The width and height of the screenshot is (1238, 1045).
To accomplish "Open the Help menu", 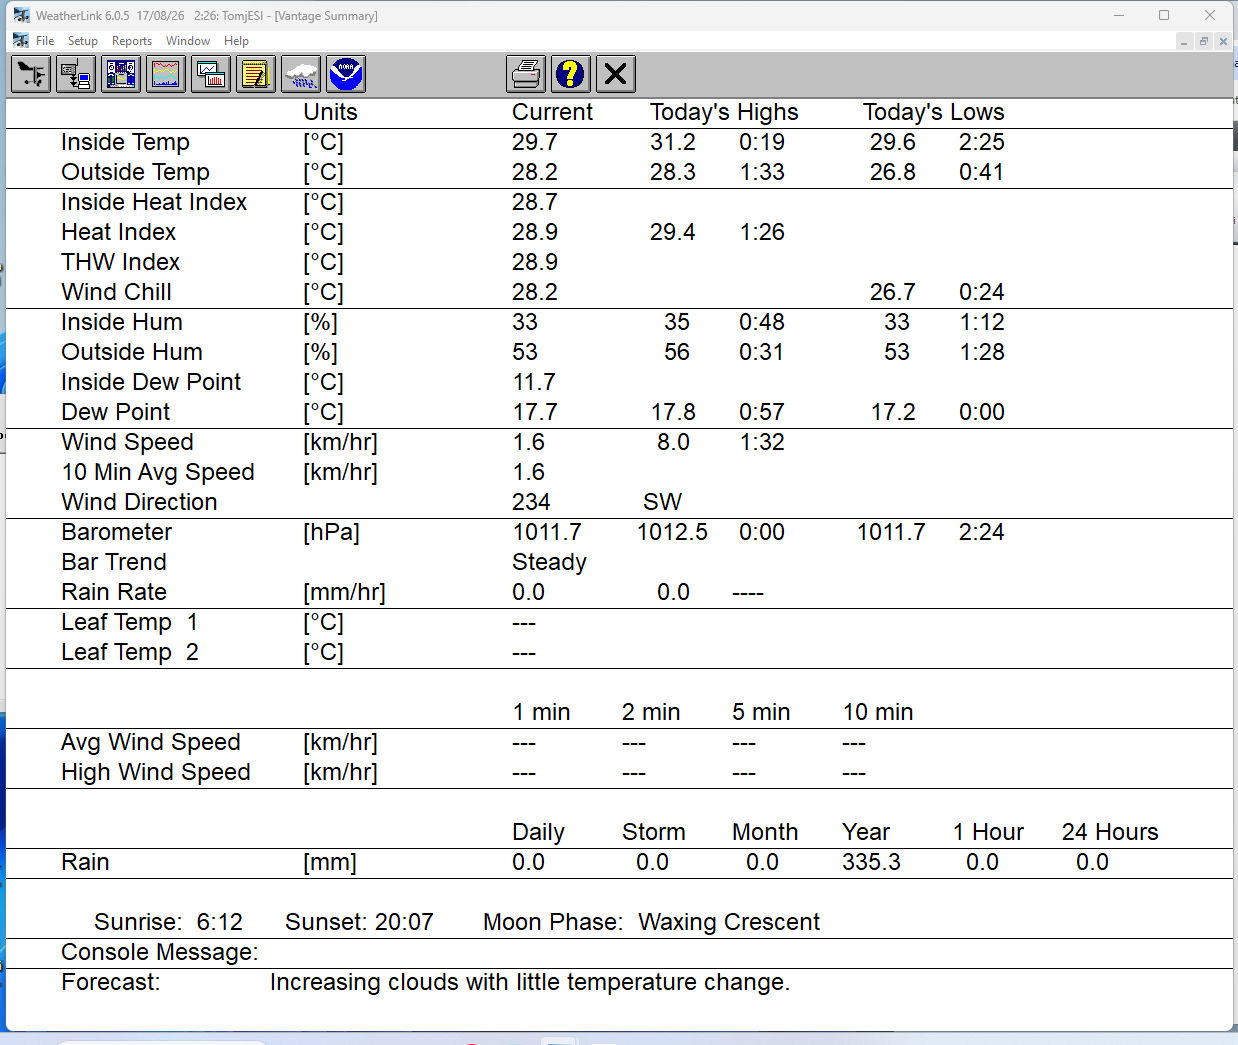I will coord(236,41).
